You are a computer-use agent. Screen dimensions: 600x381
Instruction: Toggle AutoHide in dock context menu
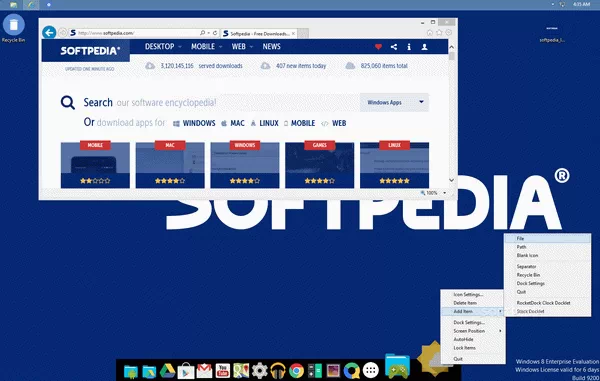pyautogui.click(x=473, y=339)
